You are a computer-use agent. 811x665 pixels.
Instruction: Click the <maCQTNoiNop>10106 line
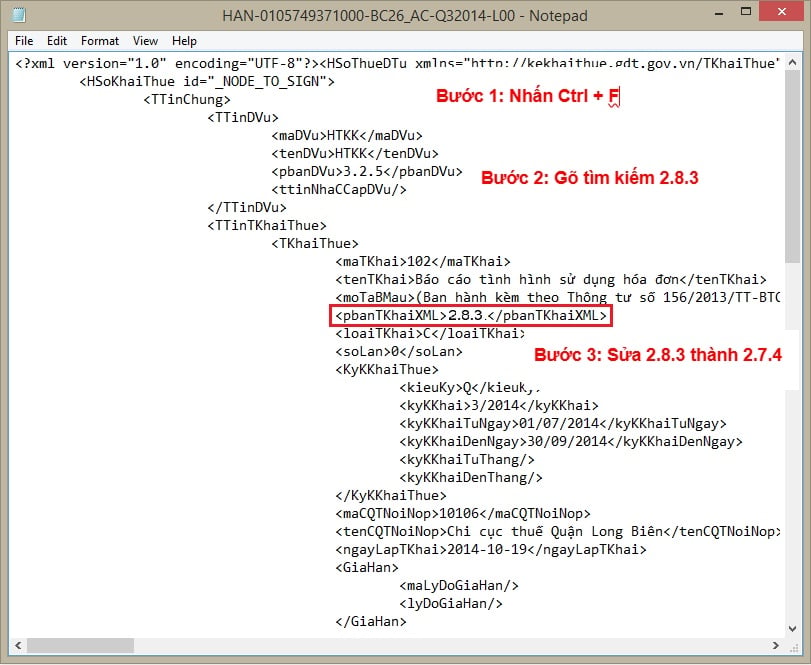tap(463, 514)
